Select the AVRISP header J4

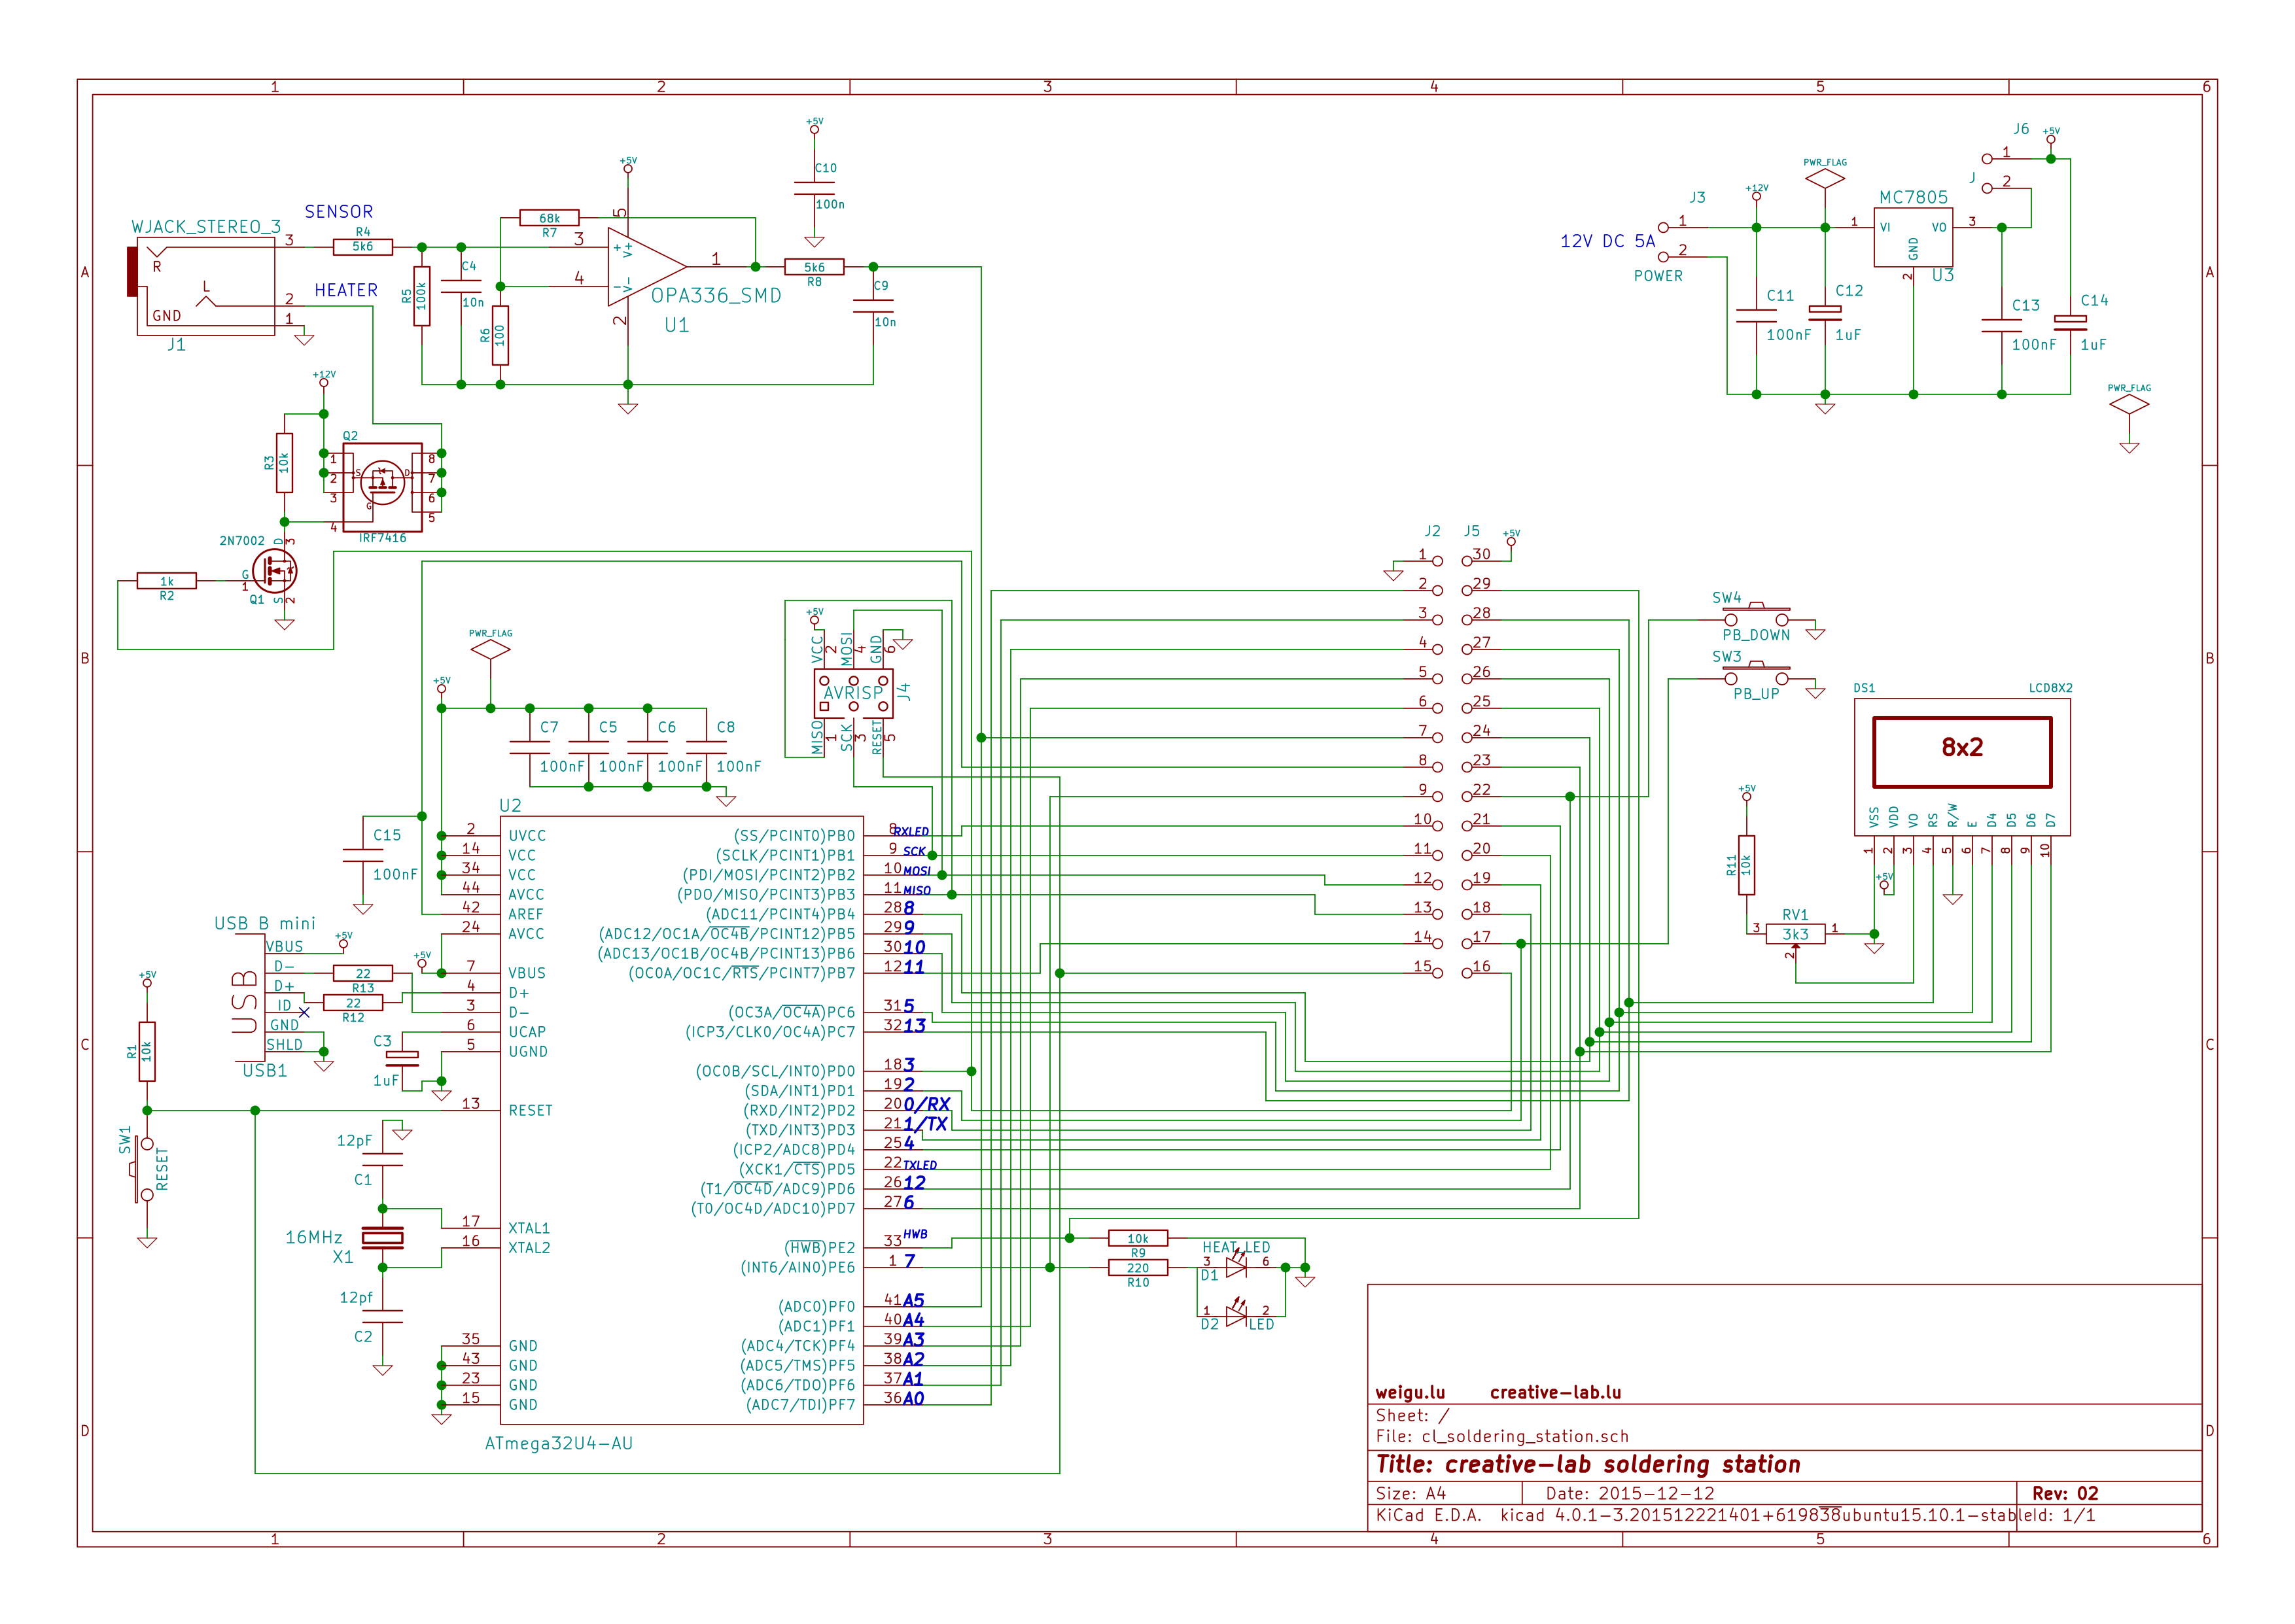853,692
